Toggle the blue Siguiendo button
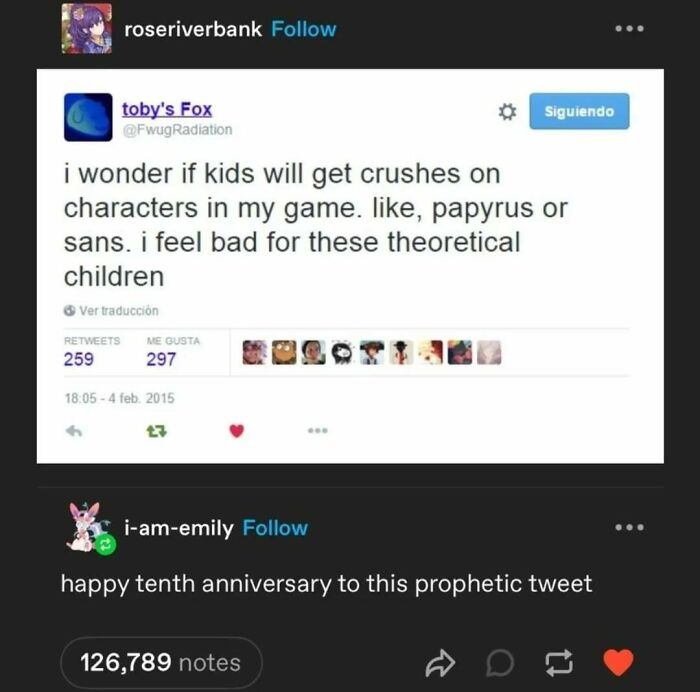This screenshot has height=692, width=700. pos(579,112)
